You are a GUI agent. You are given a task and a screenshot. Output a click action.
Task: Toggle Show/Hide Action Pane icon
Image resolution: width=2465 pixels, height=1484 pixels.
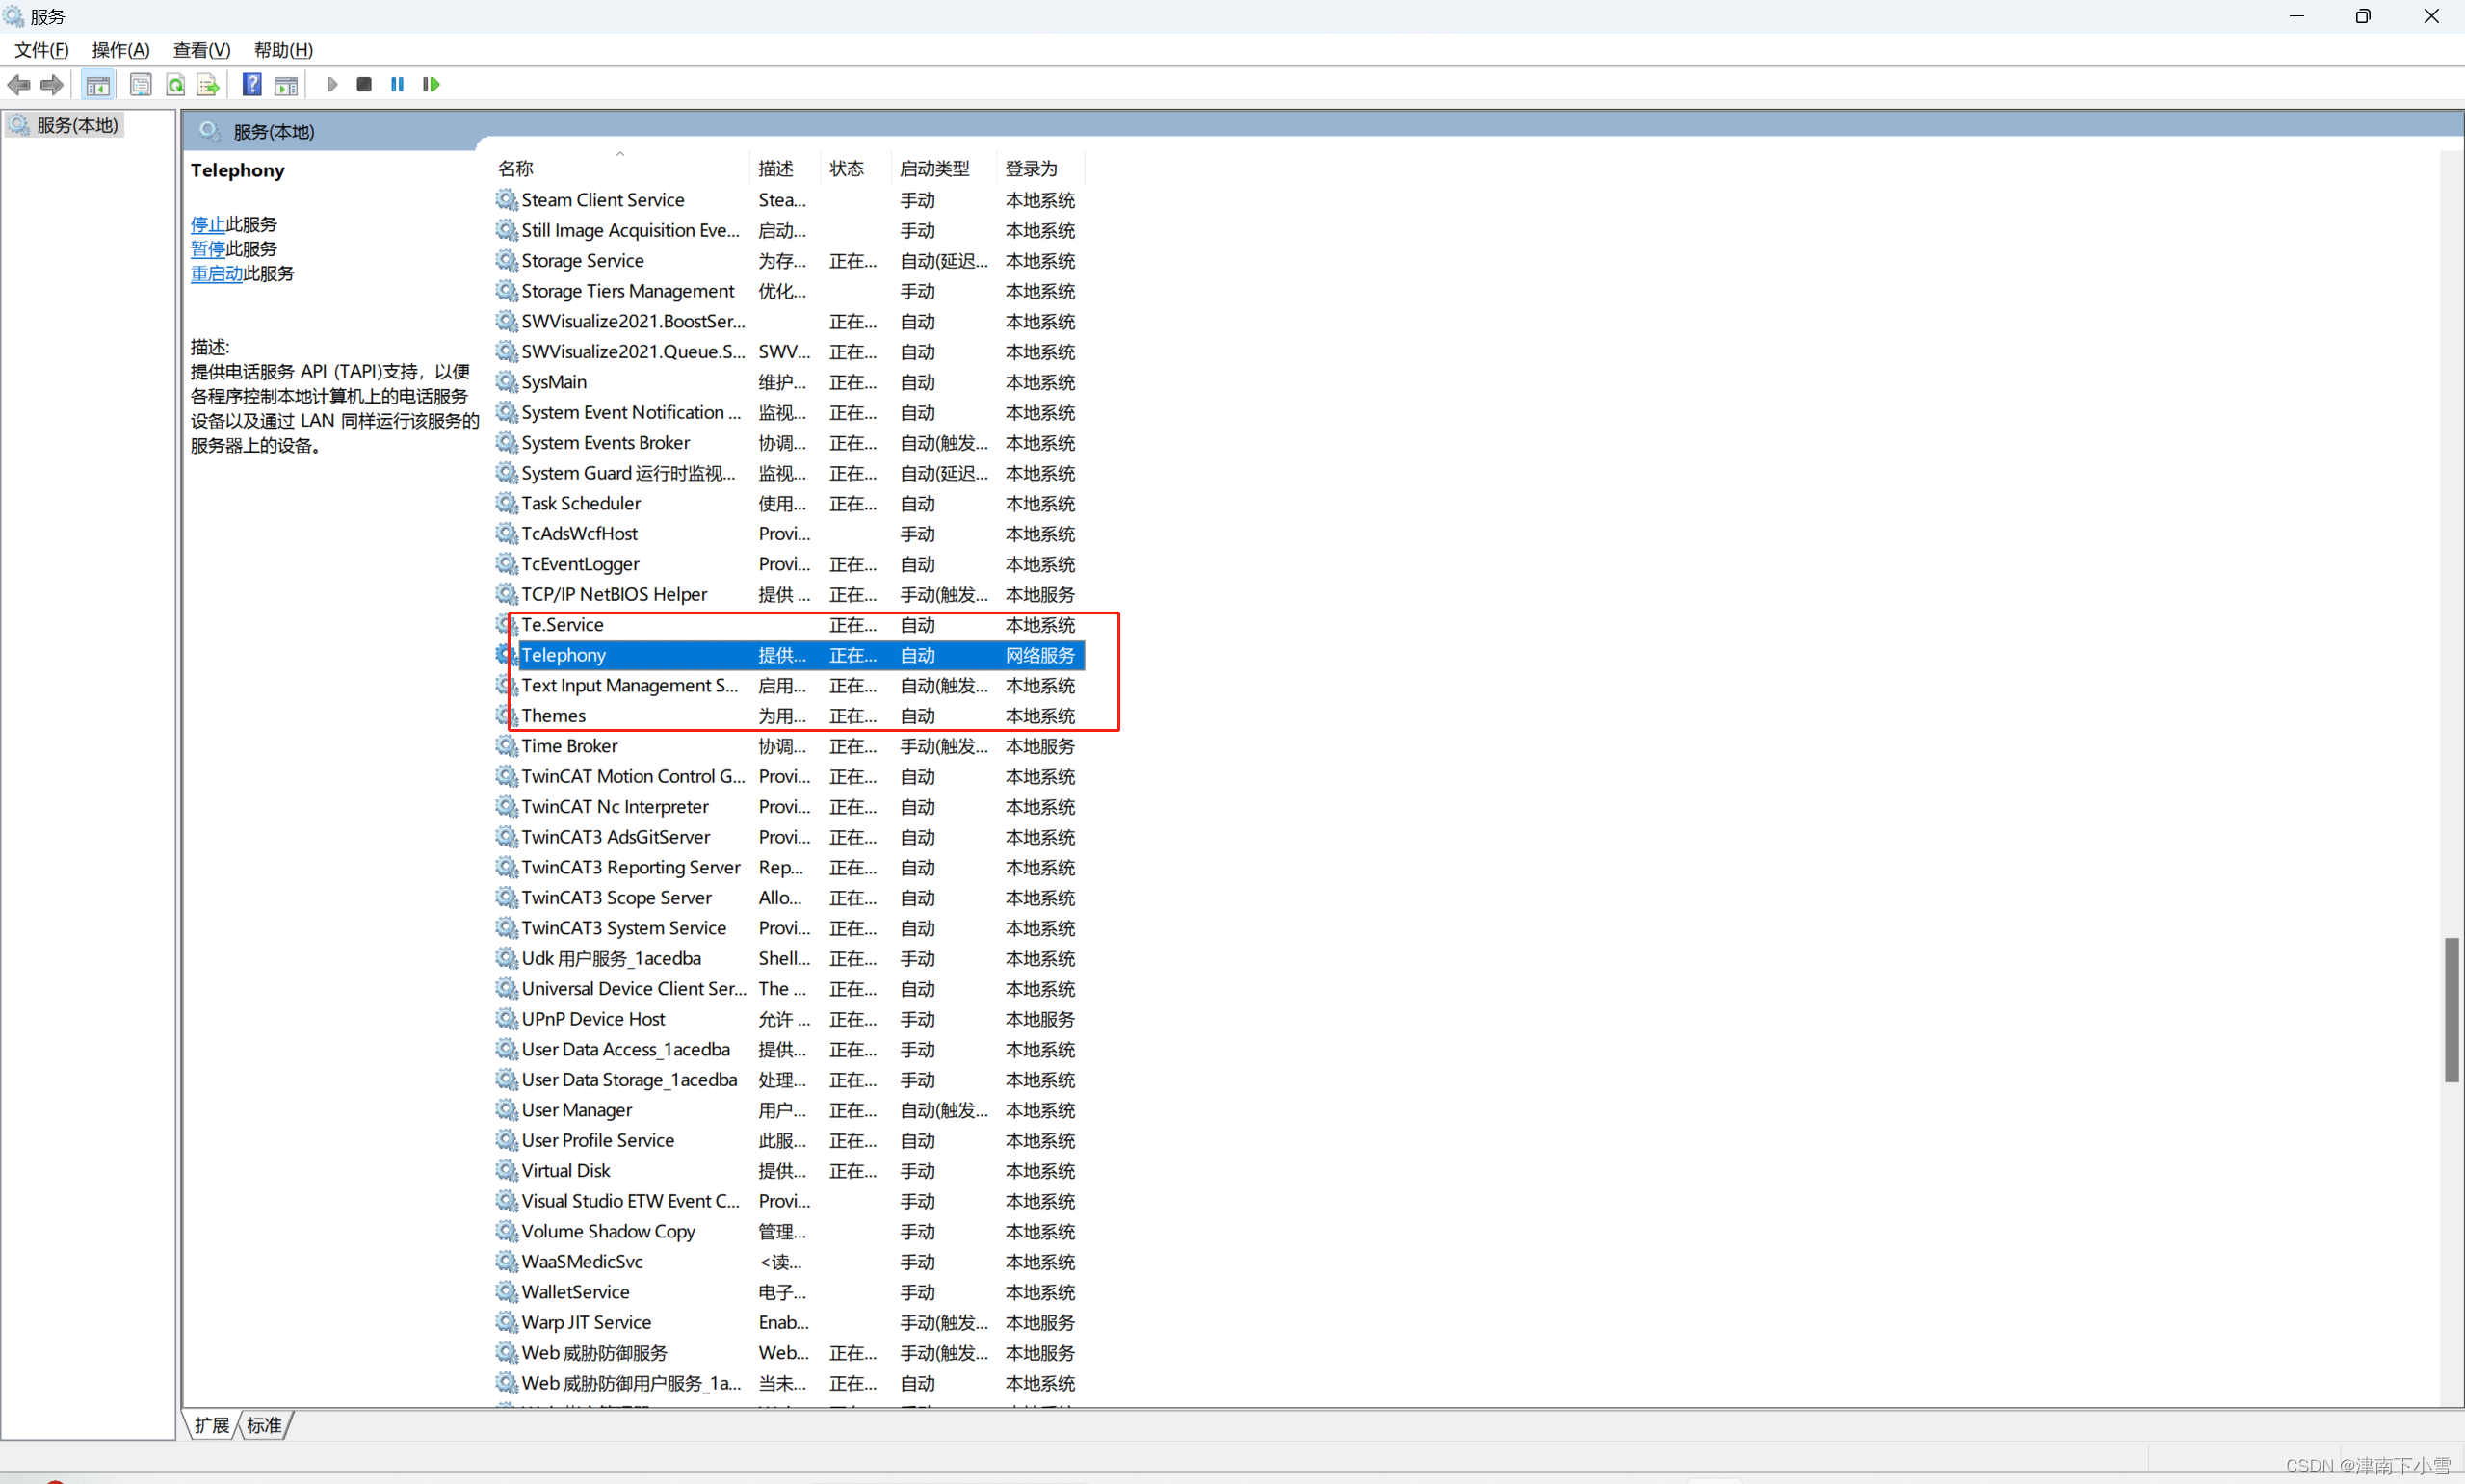pyautogui.click(x=286, y=85)
